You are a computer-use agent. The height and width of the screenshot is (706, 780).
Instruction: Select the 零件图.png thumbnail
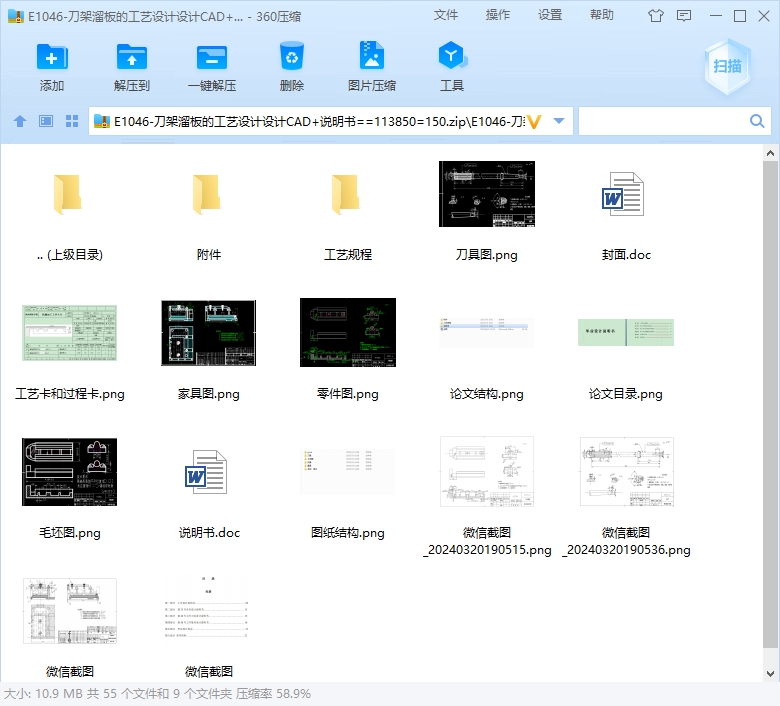pos(348,332)
